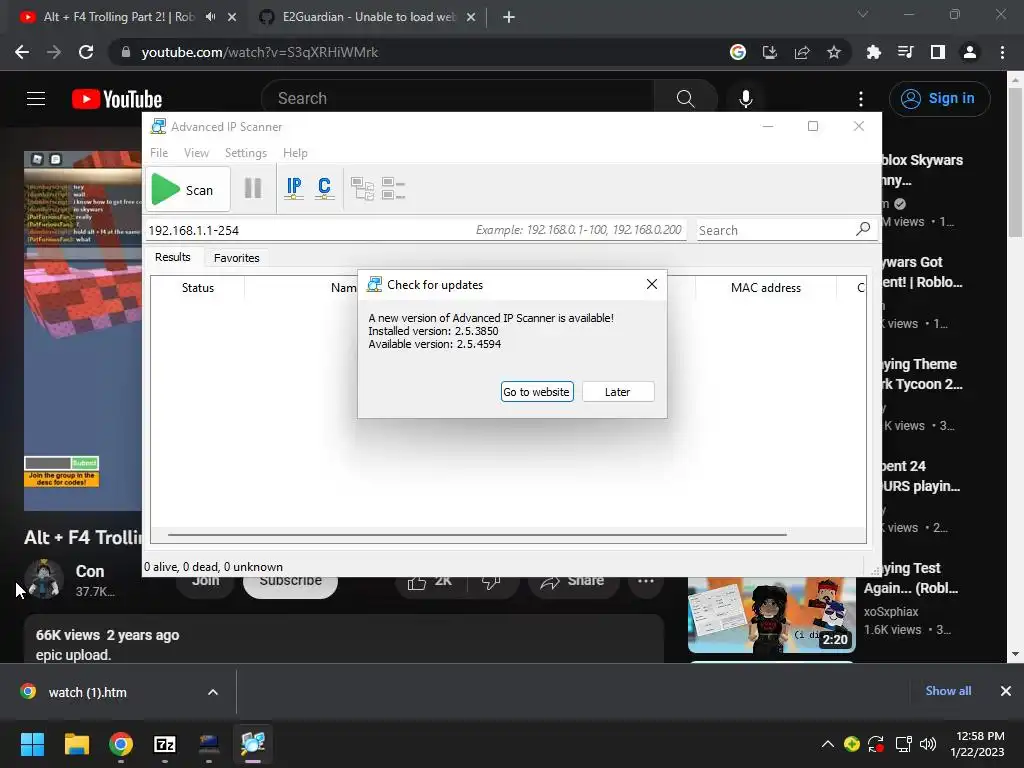
Task: Click the Pause scan icon
Action: click(253, 189)
